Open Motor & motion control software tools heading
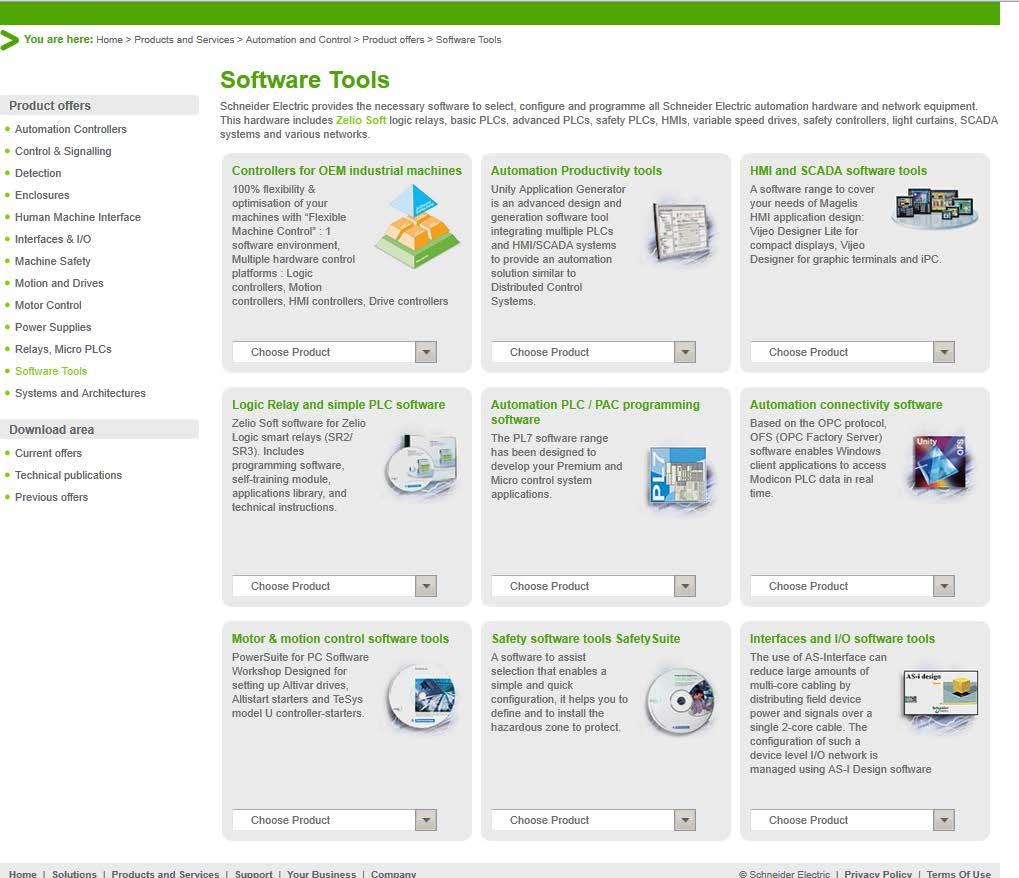 (341, 639)
